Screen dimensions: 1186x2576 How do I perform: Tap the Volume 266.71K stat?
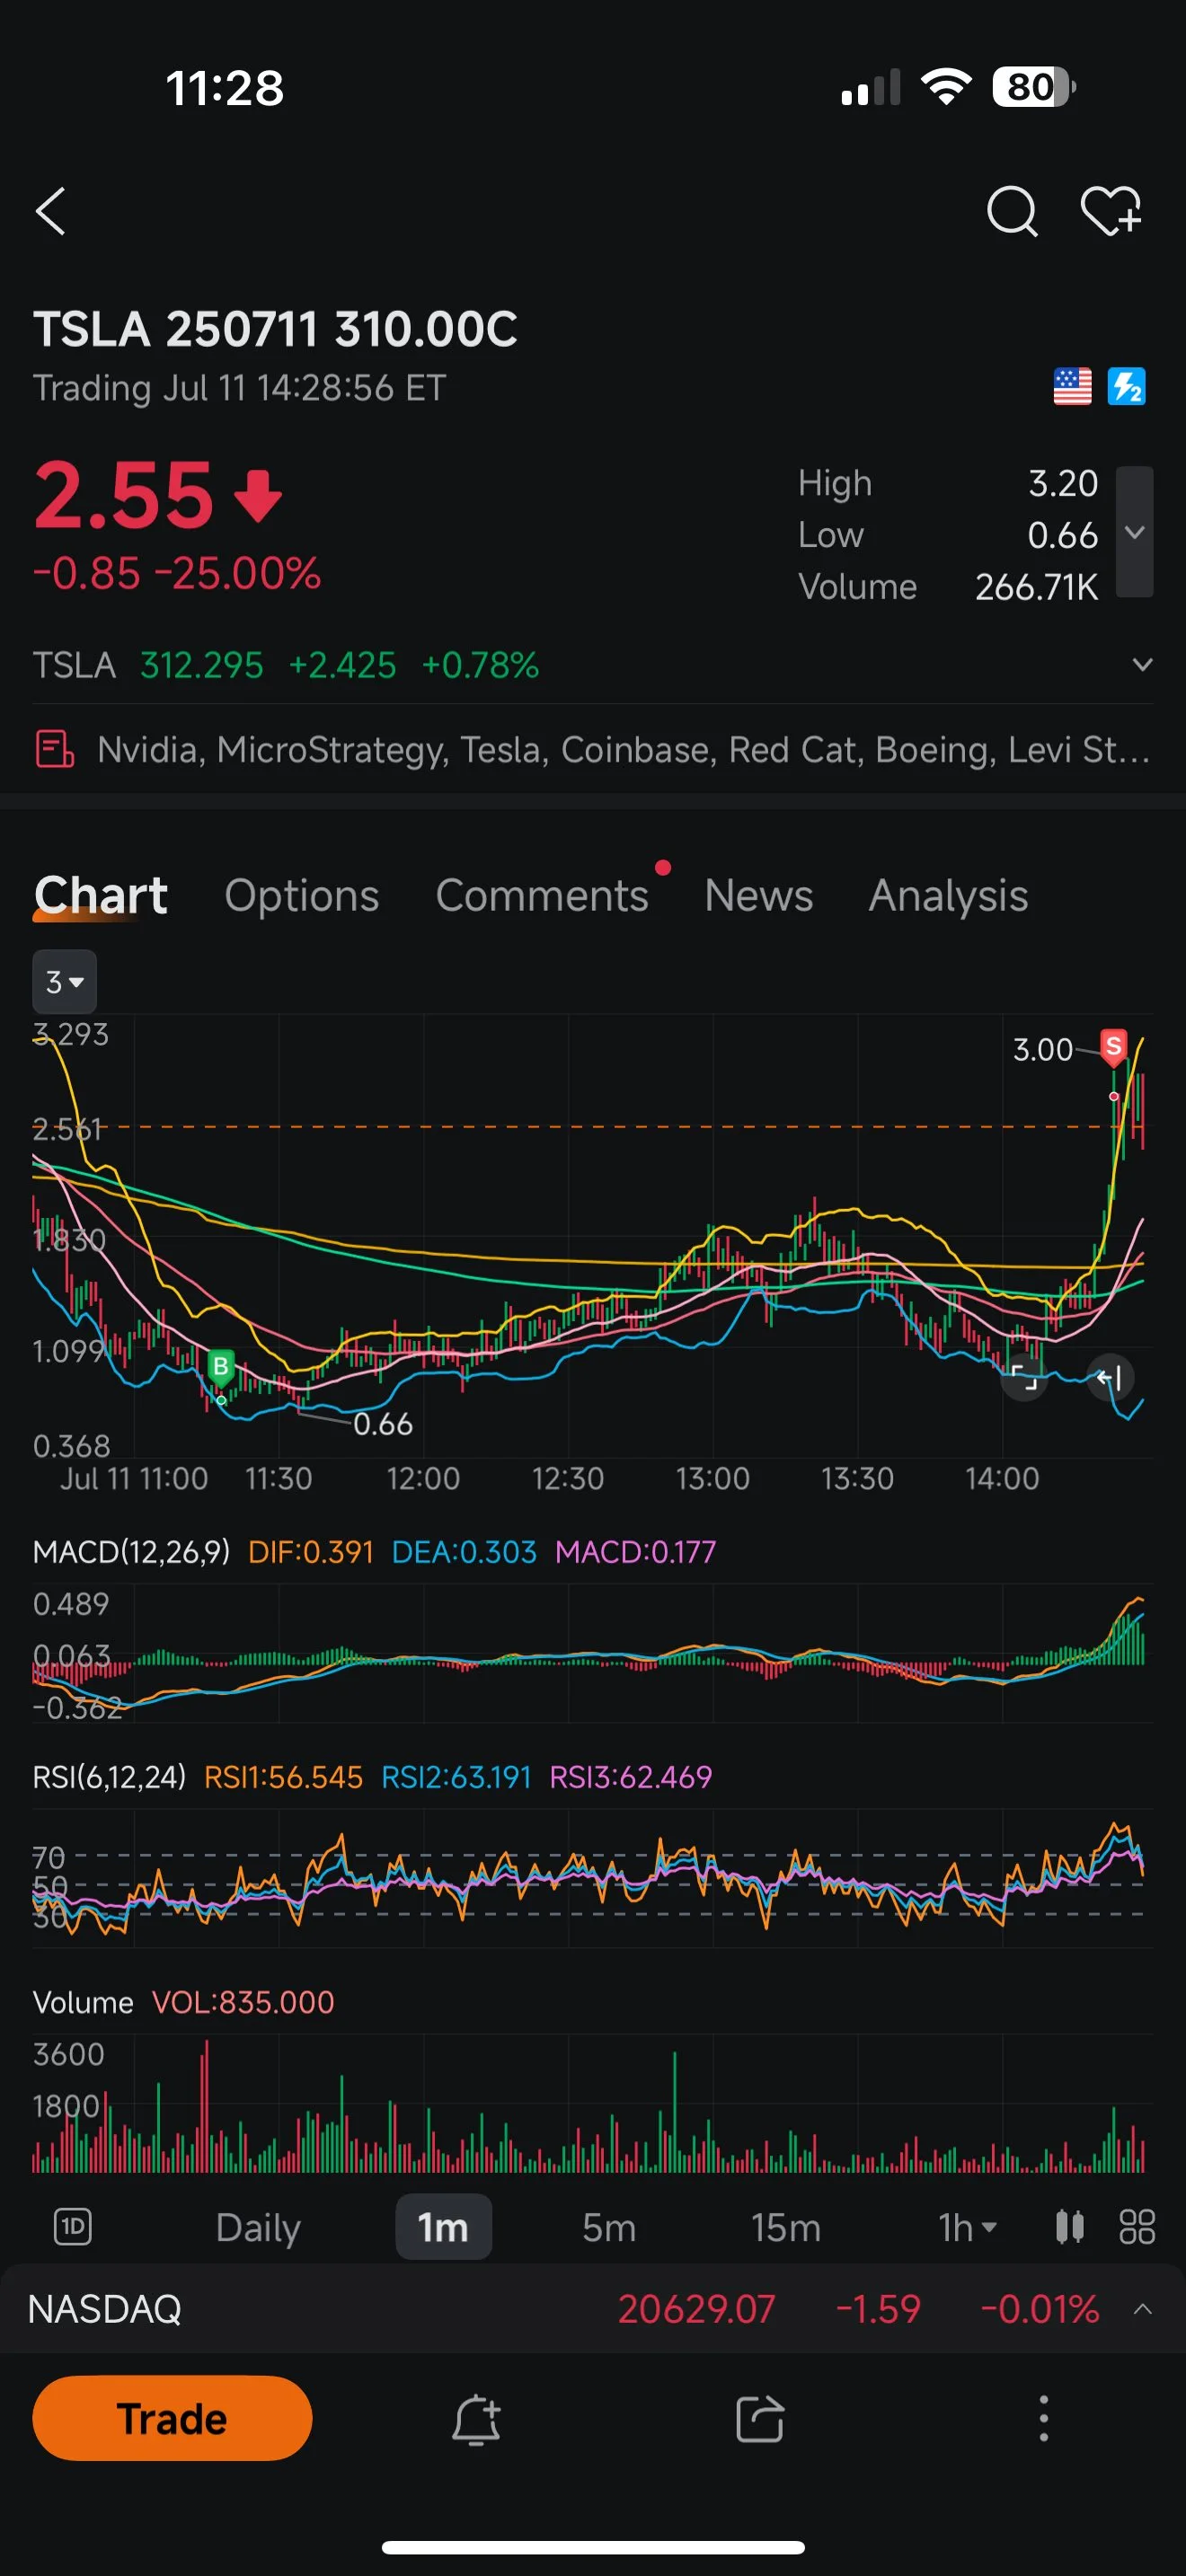pyautogui.click(x=948, y=587)
